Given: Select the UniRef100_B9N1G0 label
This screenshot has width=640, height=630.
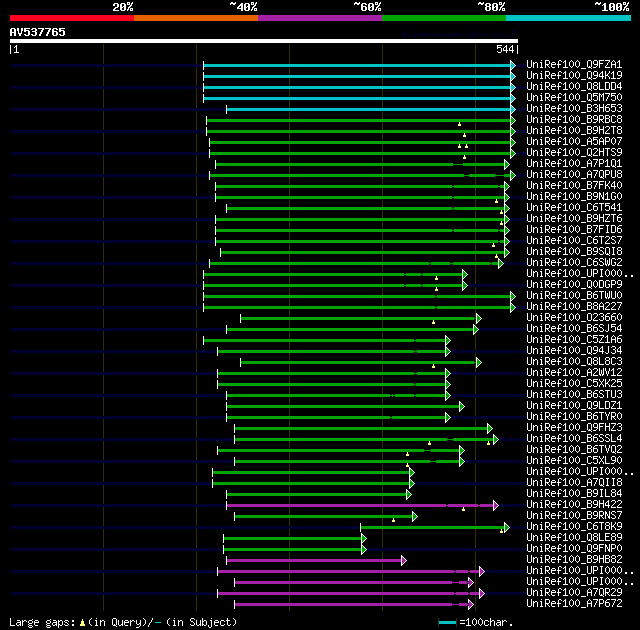Looking at the screenshot, I should coord(574,197).
